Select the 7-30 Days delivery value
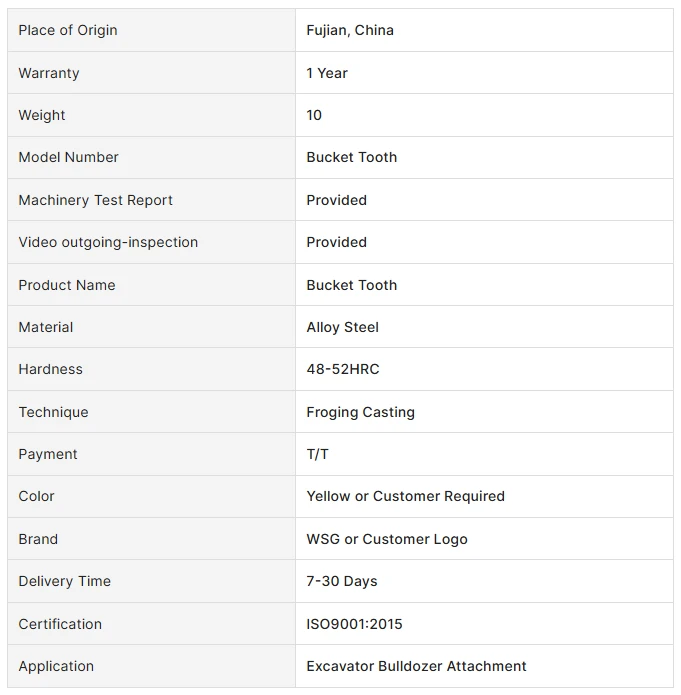The image size is (681, 695). [342, 582]
